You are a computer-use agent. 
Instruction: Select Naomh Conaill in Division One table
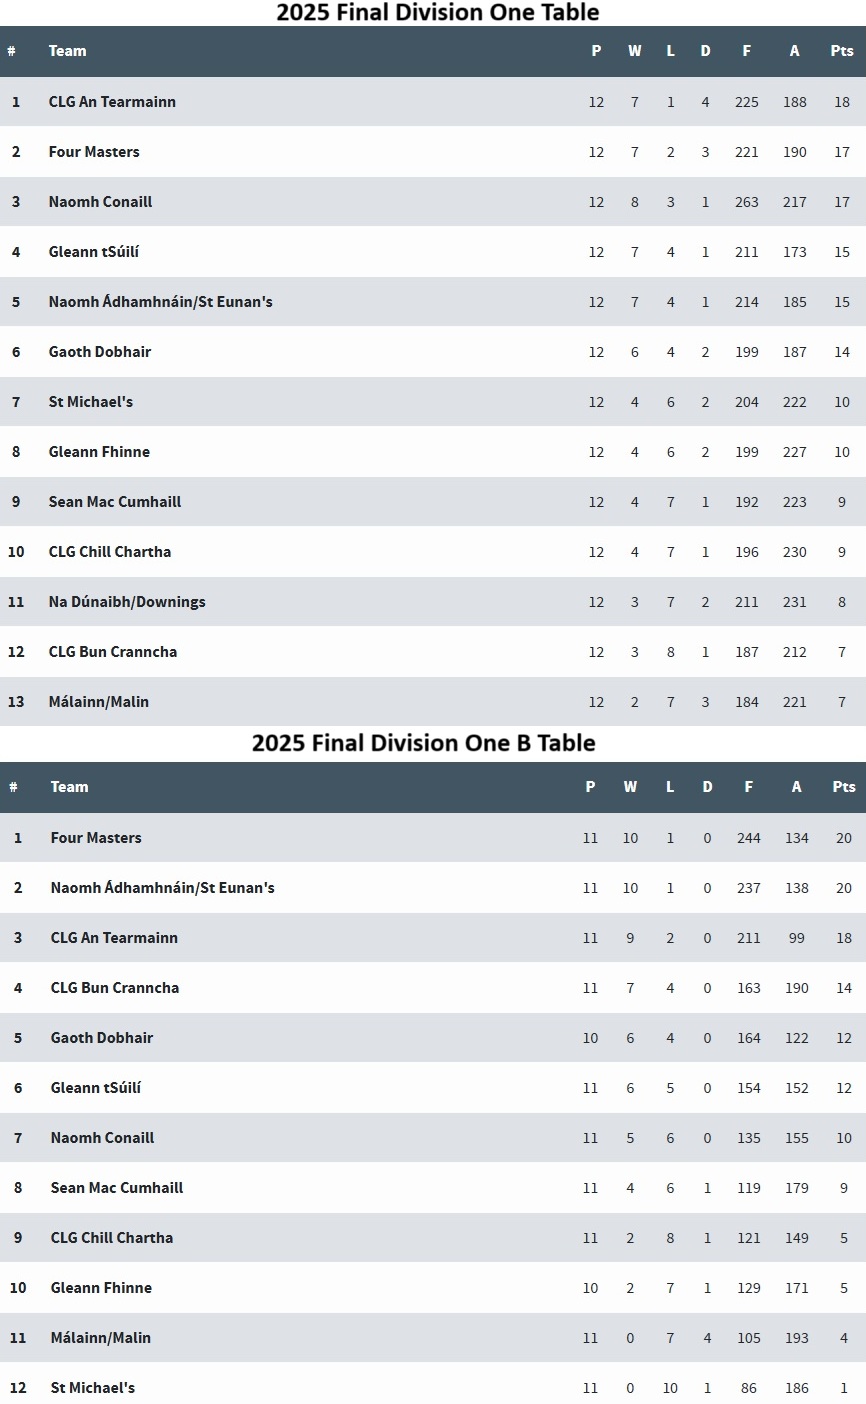point(100,202)
